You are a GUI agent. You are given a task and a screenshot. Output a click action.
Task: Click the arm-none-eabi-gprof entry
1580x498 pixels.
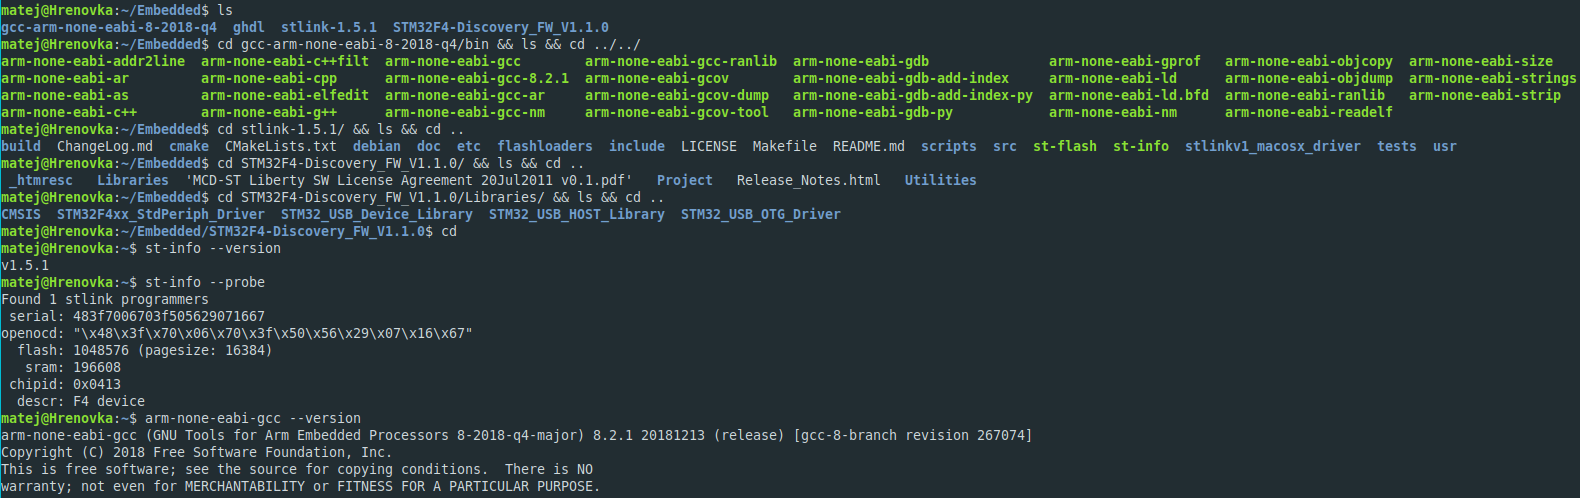pos(1124,61)
